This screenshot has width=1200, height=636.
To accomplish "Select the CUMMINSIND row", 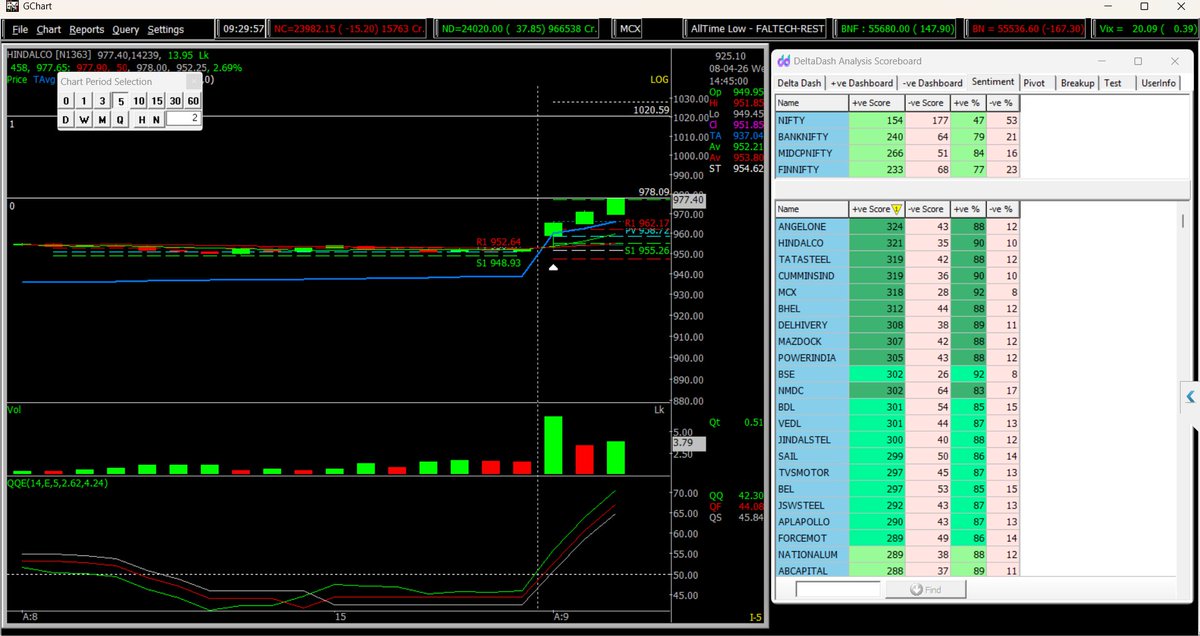I will point(897,276).
